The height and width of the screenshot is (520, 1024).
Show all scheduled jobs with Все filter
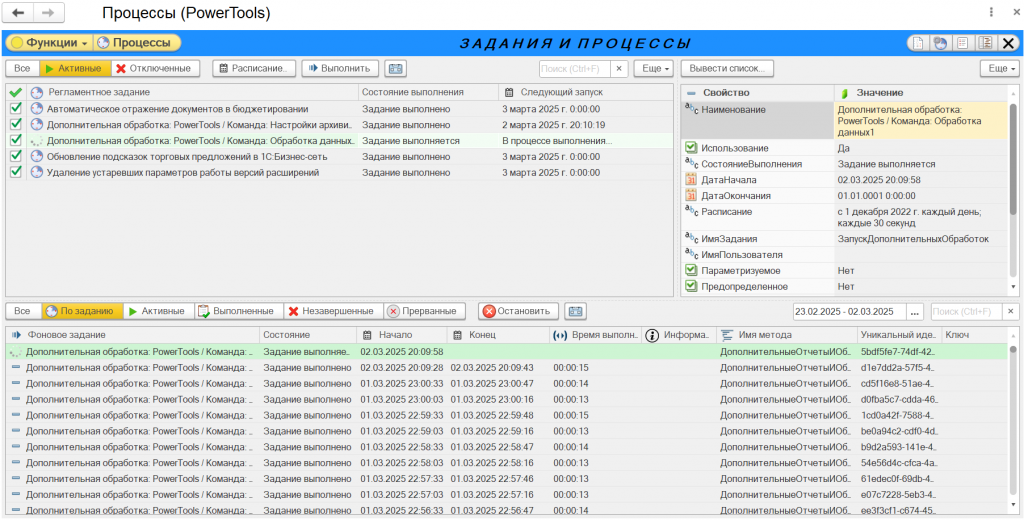point(22,68)
